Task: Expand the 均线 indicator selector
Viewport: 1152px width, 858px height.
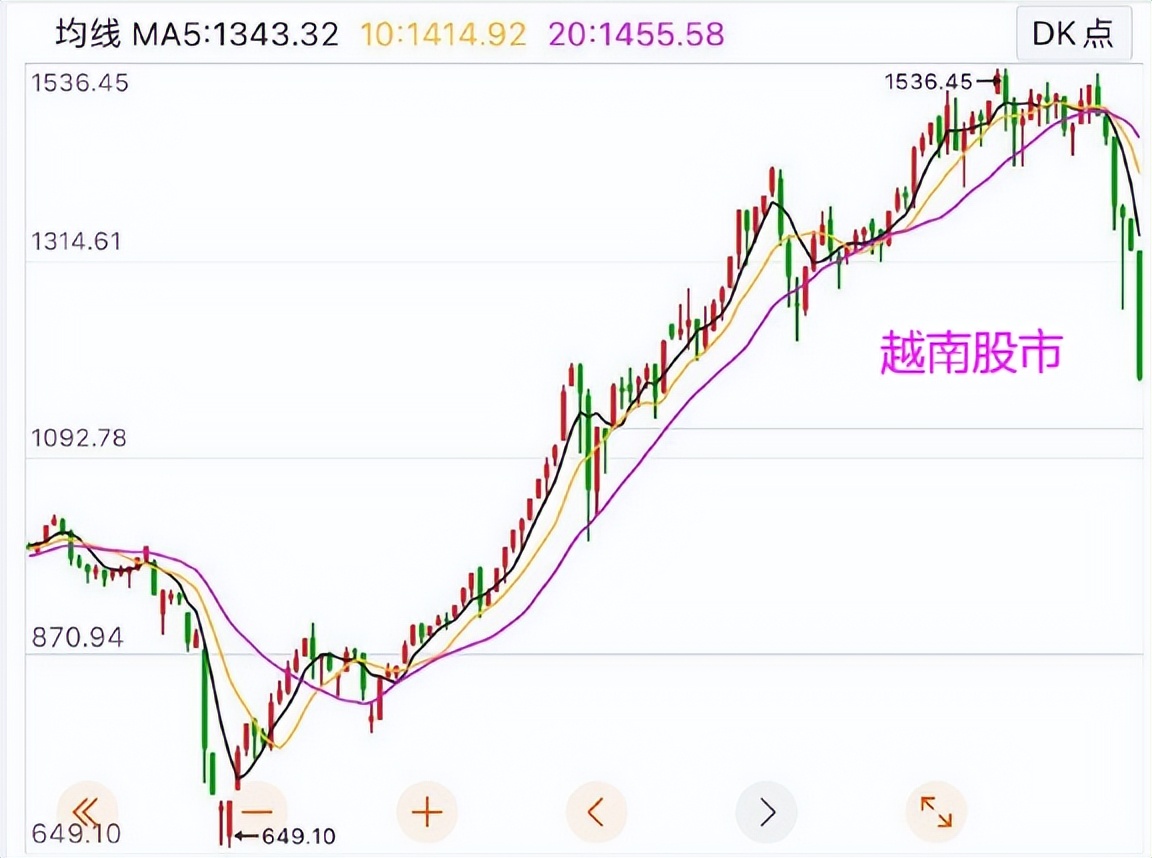Action: pyautogui.click(x=88, y=33)
